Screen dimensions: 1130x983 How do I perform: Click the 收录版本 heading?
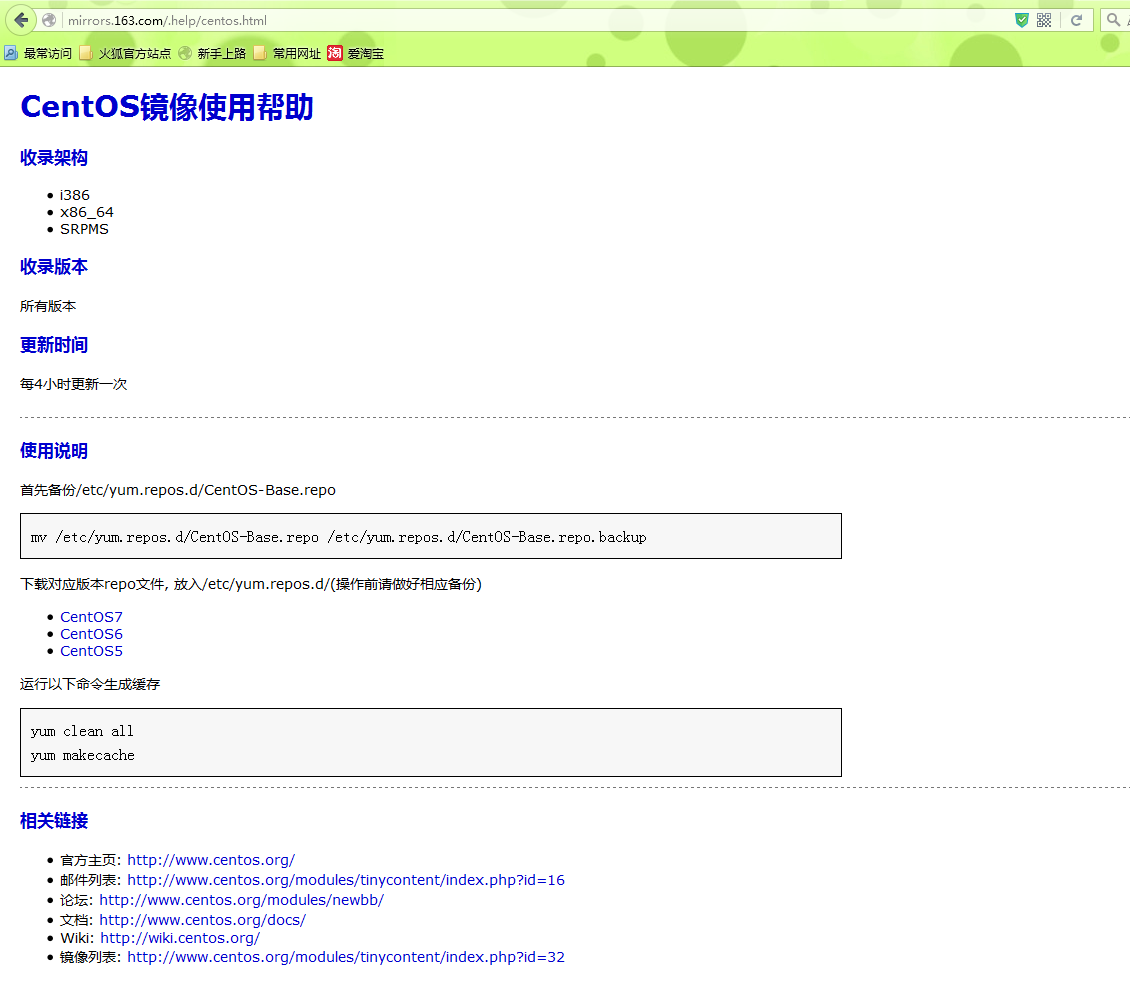pyautogui.click(x=54, y=267)
